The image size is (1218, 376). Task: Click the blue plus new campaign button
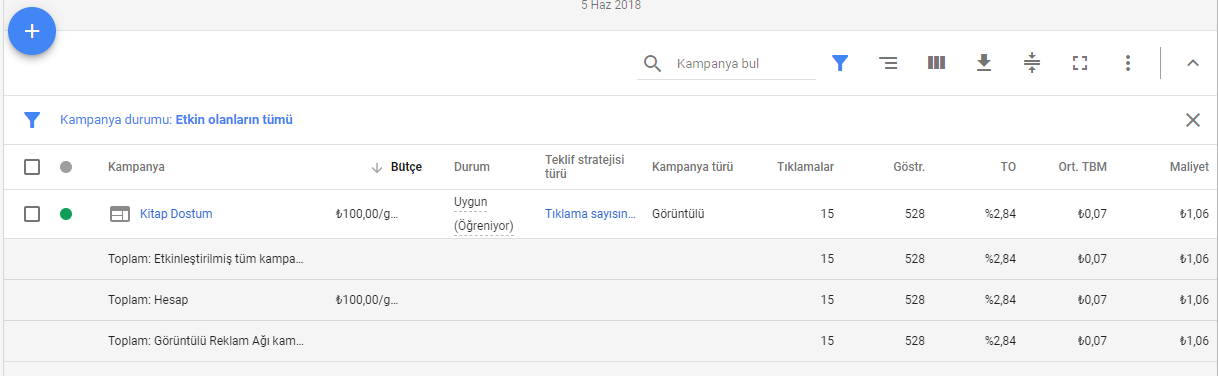(32, 31)
